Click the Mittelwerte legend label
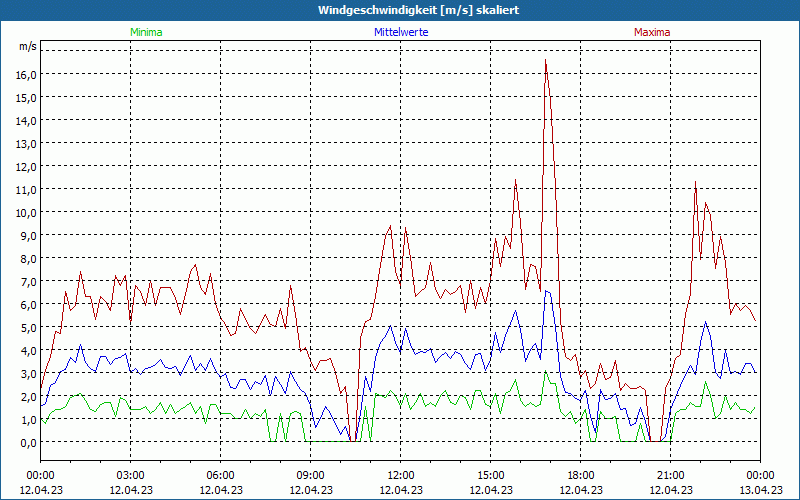This screenshot has height=500, width=800. [401, 32]
